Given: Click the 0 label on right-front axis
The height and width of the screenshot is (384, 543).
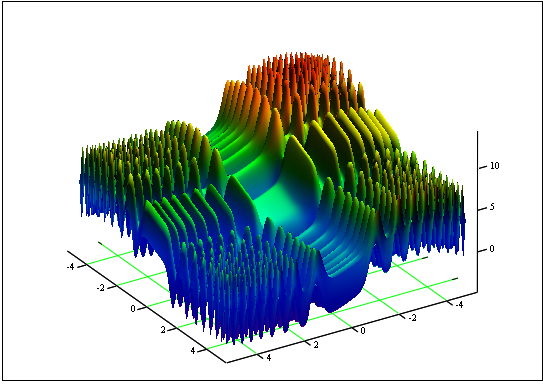Looking at the screenshot, I should click(x=363, y=331).
